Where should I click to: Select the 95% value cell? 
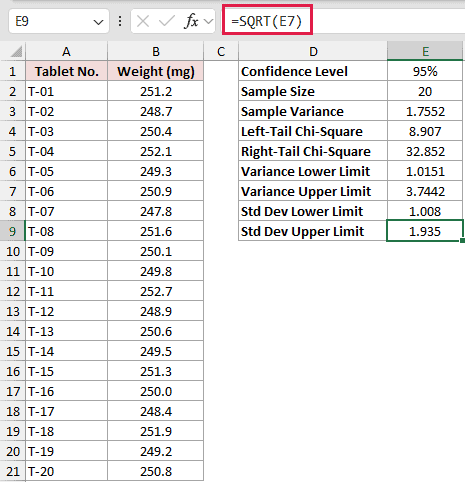[x=425, y=71]
